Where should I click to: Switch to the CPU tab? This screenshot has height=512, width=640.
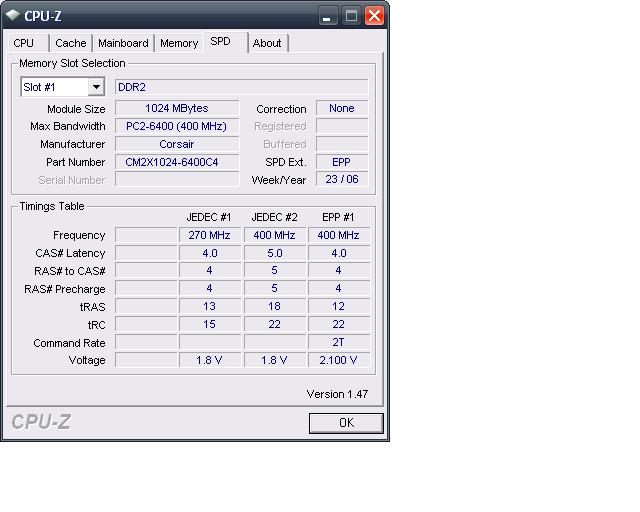[x=29, y=43]
